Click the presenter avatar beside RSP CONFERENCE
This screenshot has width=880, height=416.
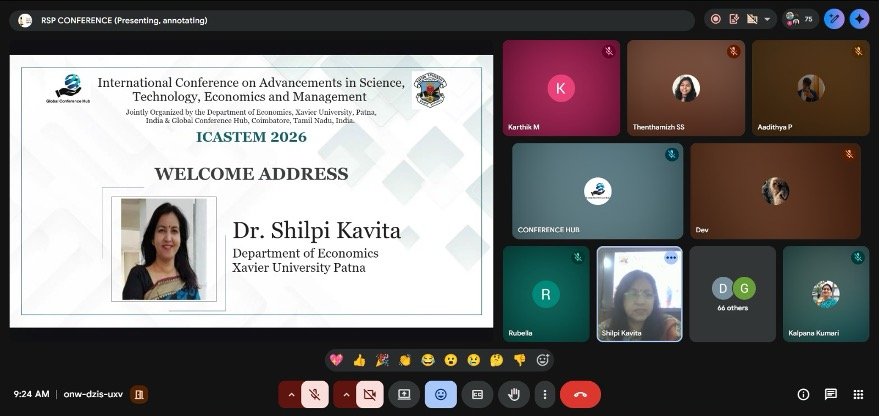coord(25,20)
